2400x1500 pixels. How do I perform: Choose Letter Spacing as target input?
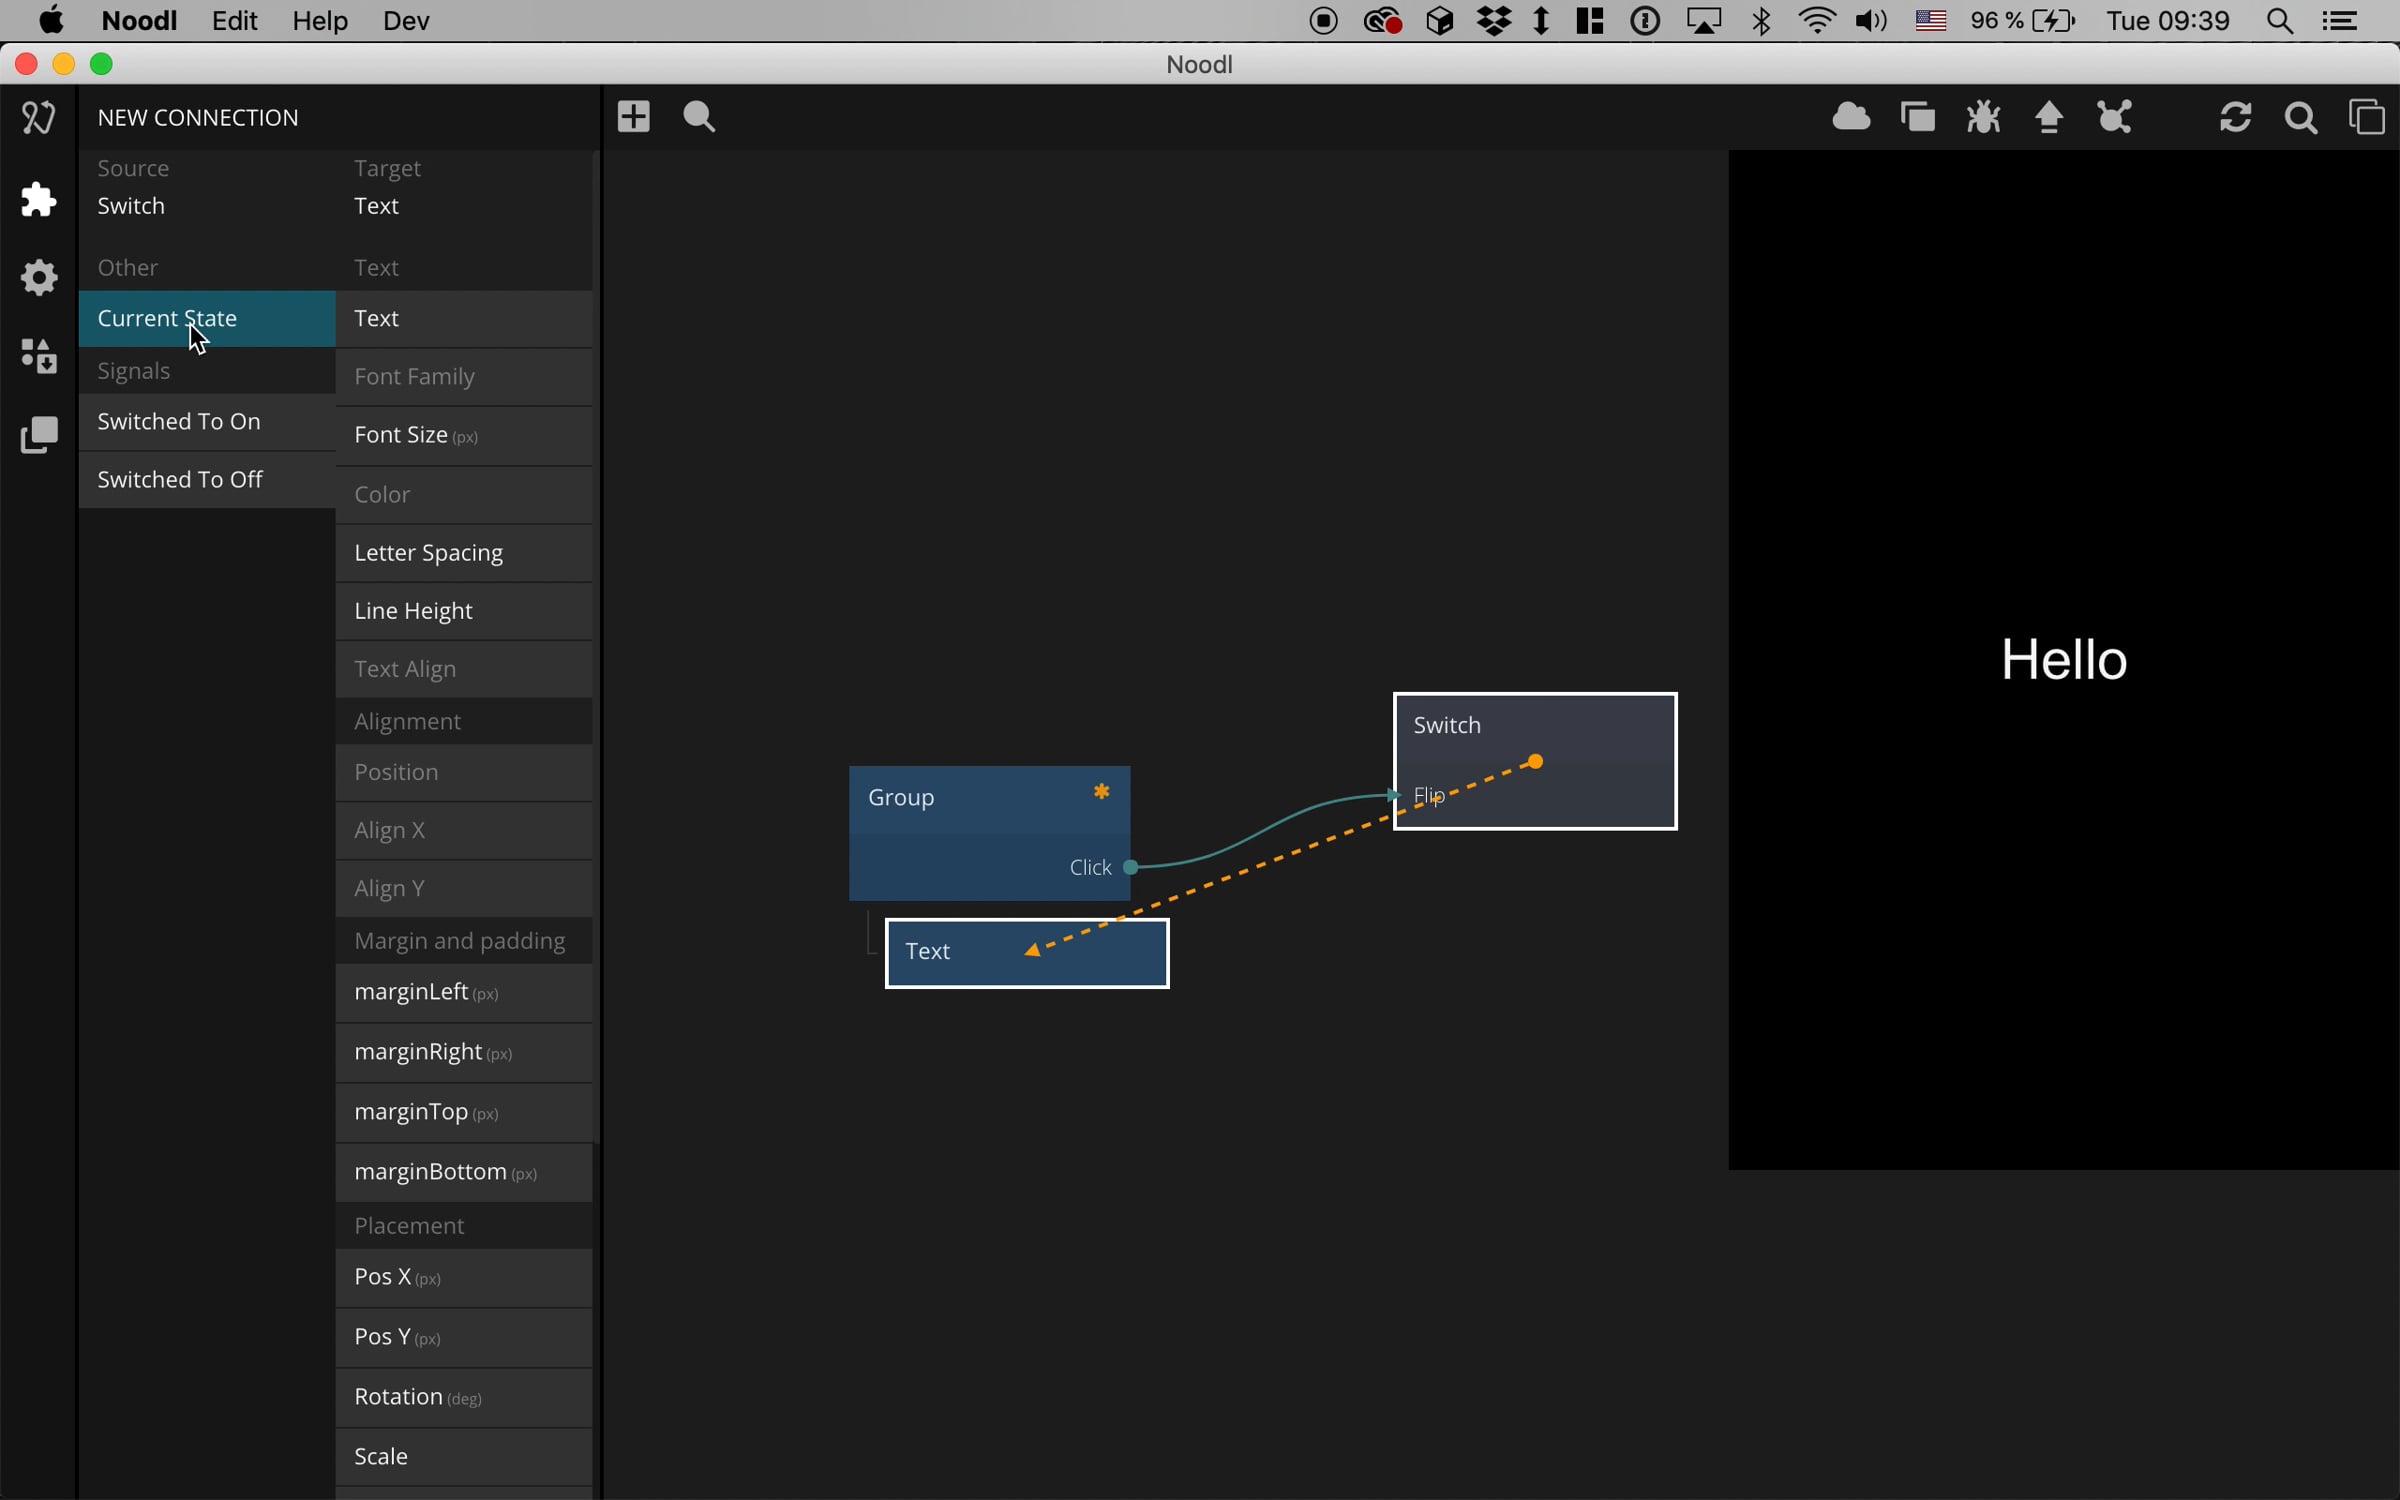click(x=464, y=554)
